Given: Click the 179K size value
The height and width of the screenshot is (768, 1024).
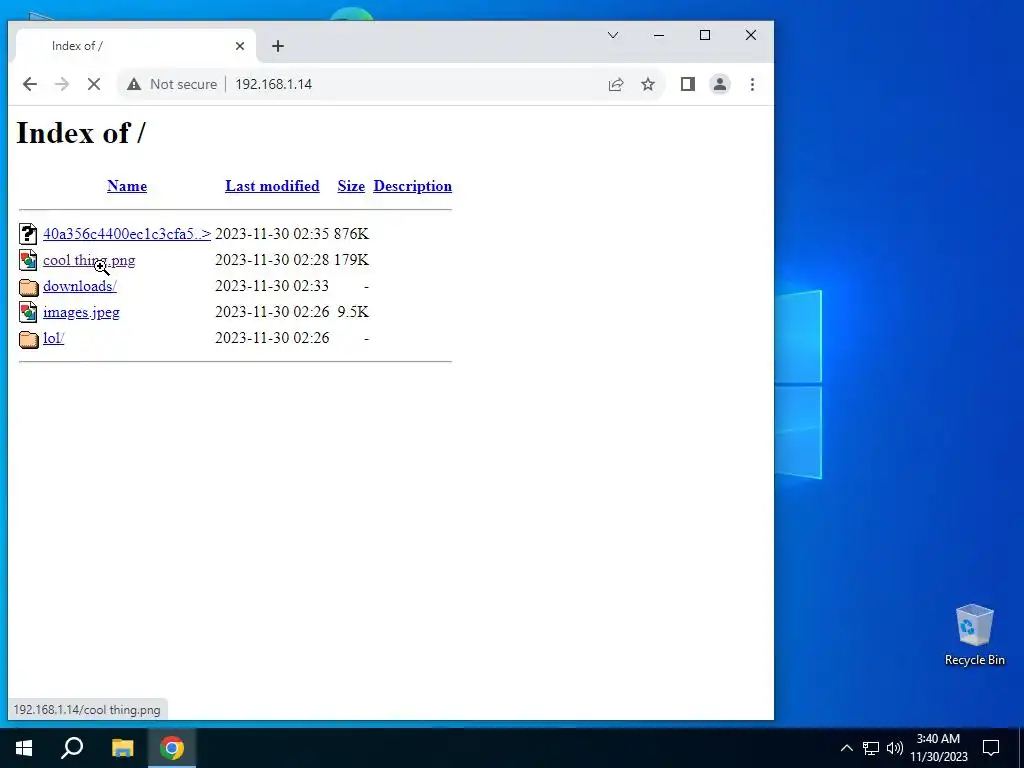Looking at the screenshot, I should click(351, 260).
